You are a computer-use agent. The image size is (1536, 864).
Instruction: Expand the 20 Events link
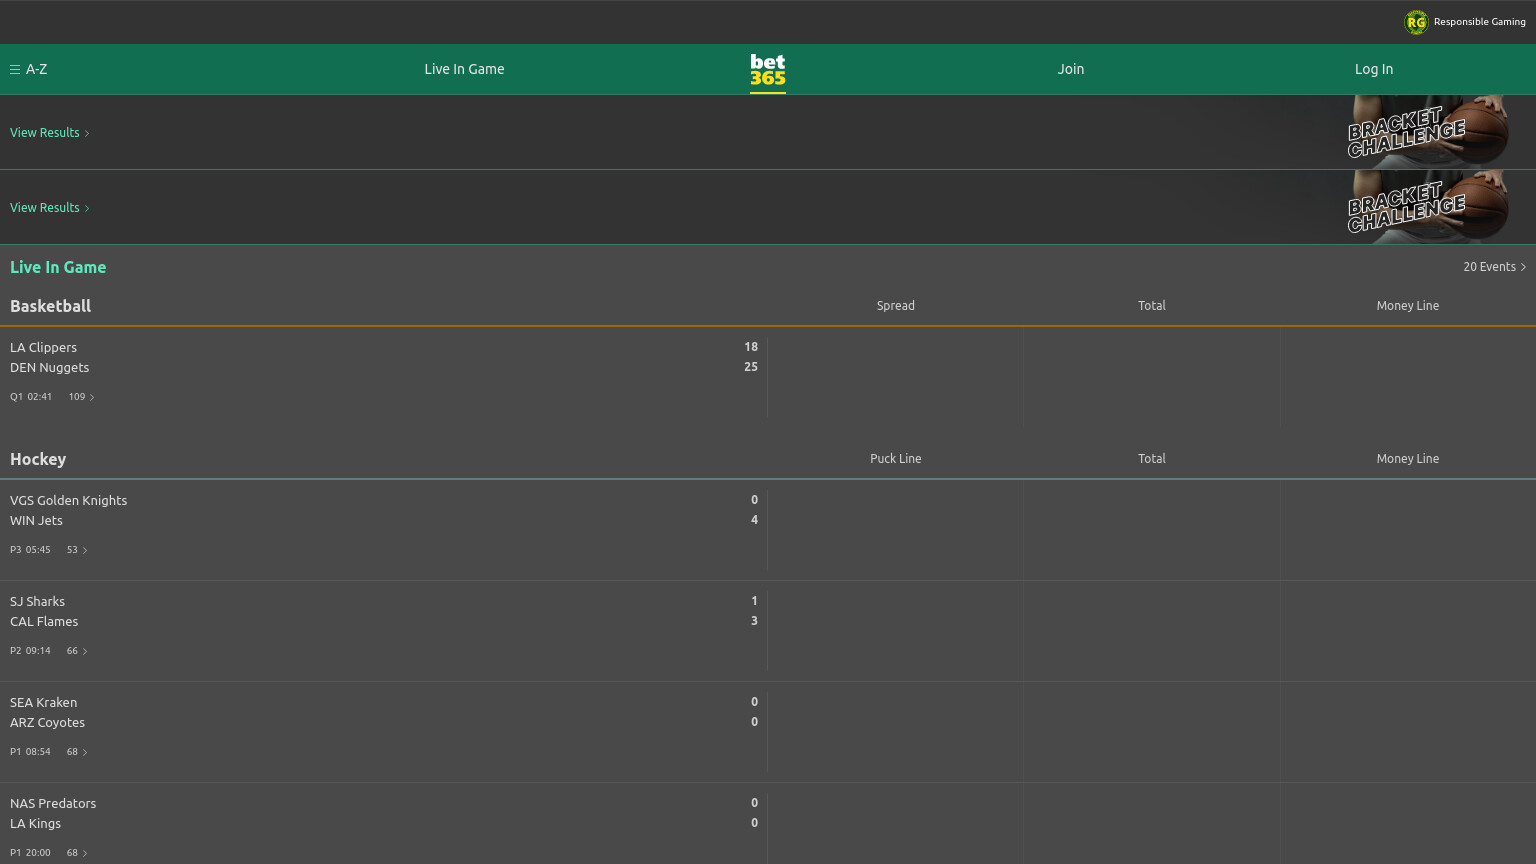1495,267
